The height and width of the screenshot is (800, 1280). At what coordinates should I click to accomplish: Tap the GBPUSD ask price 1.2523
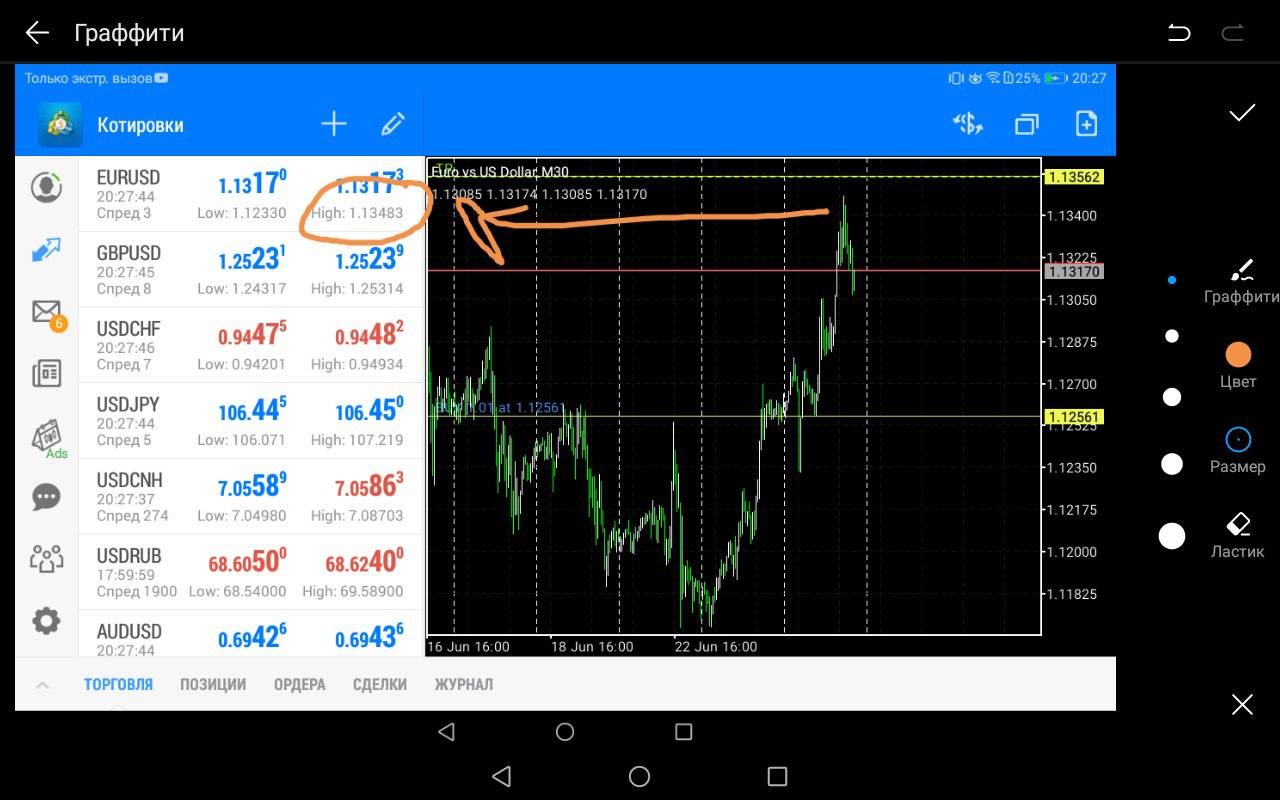(369, 259)
